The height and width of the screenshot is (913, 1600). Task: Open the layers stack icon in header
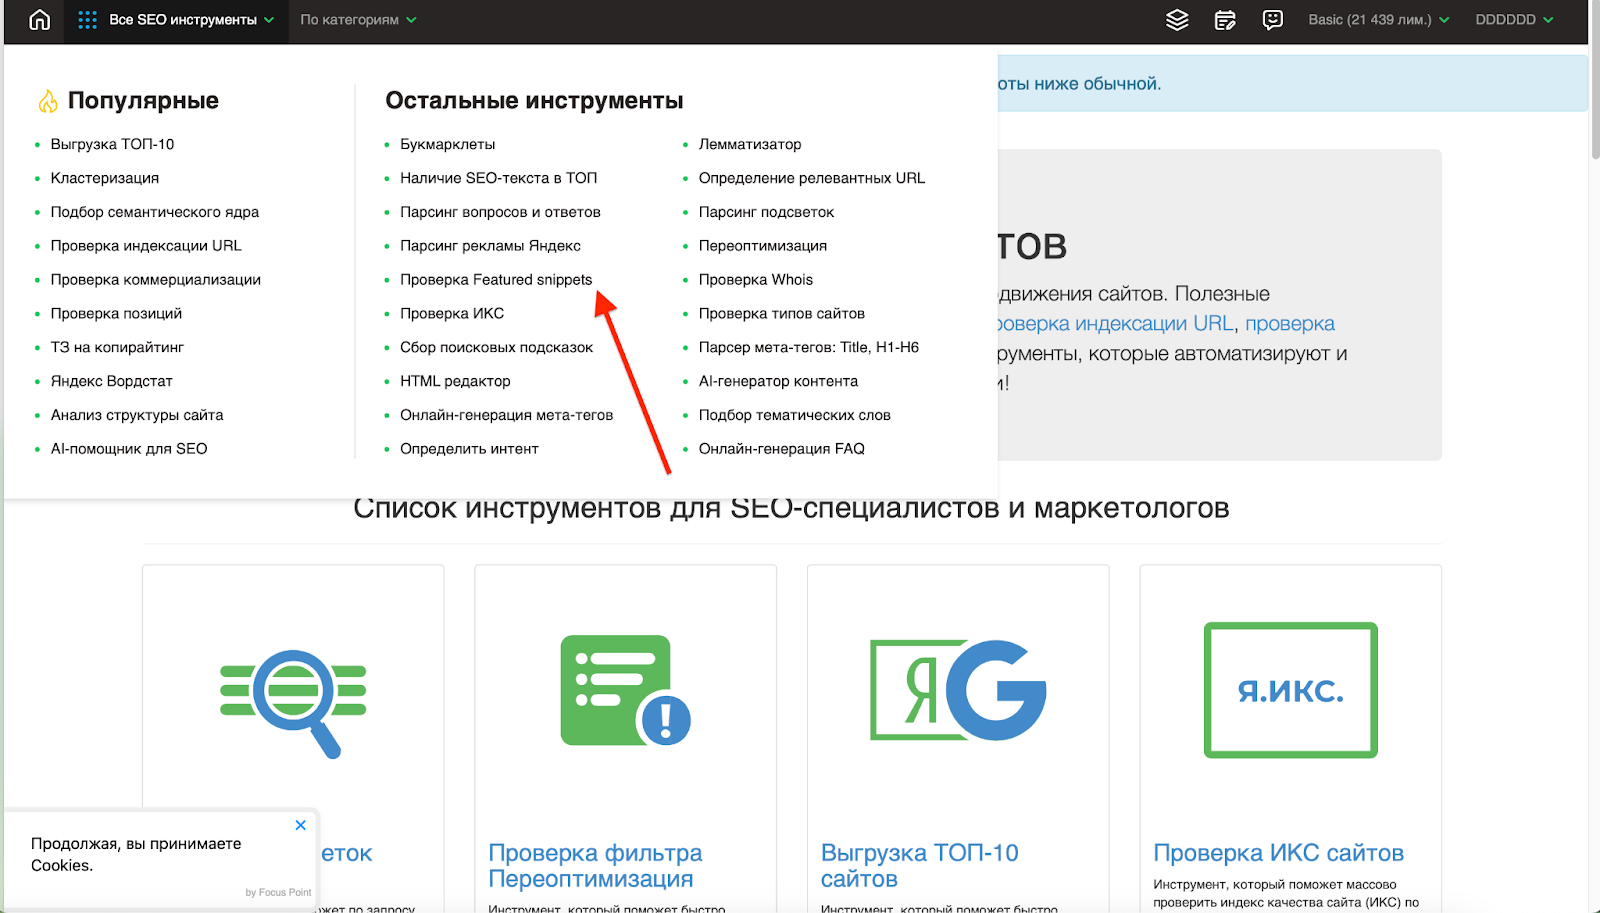click(1177, 20)
